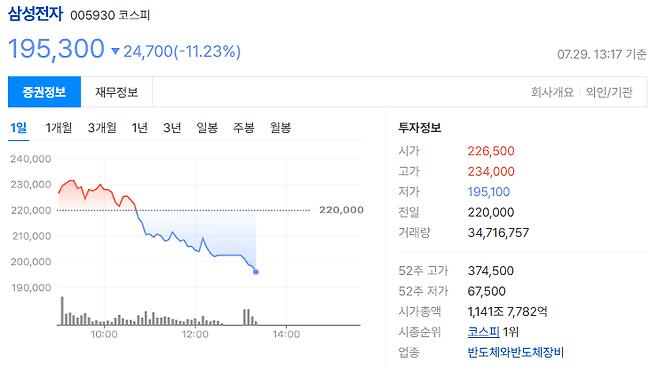Click the blue down-triangle price change icon
This screenshot has width=658, height=370.
pyautogui.click(x=115, y=51)
